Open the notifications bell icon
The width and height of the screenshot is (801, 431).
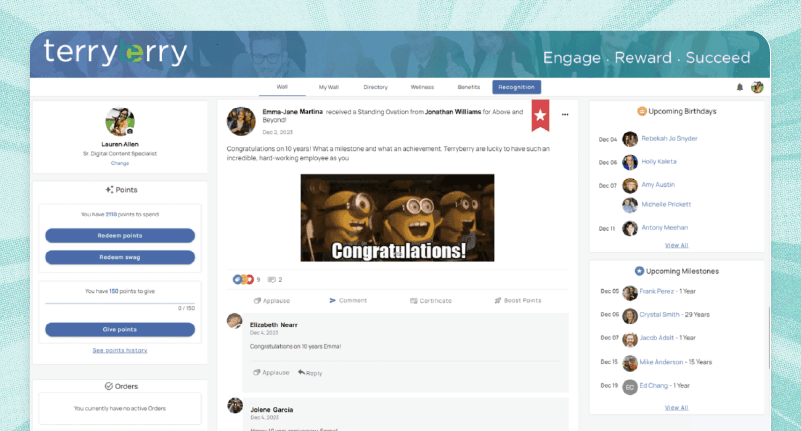tap(740, 87)
